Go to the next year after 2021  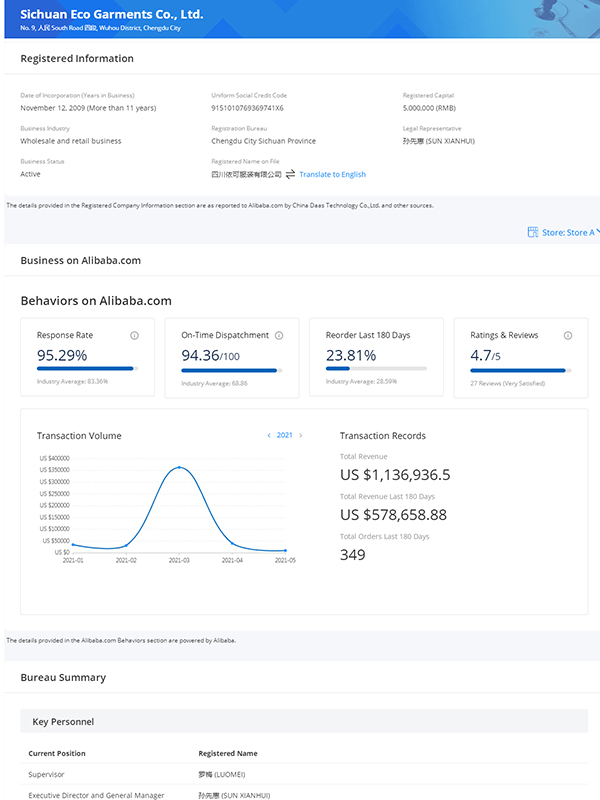click(301, 435)
